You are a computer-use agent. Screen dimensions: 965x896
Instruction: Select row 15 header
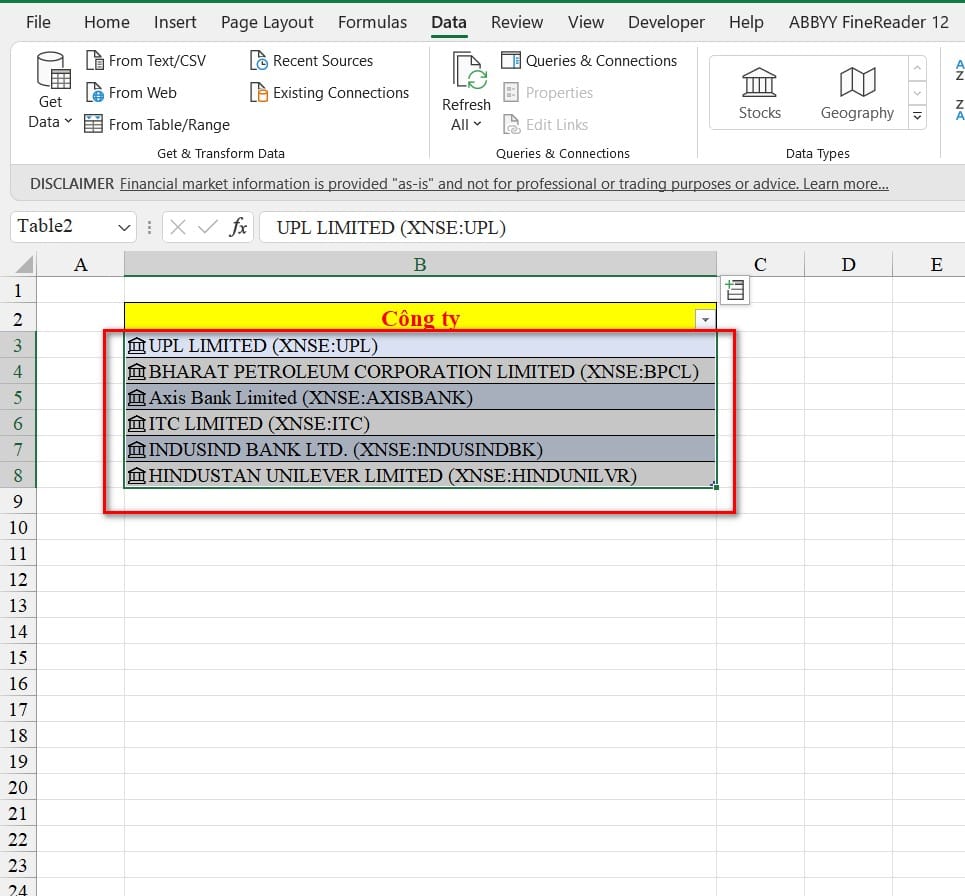[x=18, y=657]
